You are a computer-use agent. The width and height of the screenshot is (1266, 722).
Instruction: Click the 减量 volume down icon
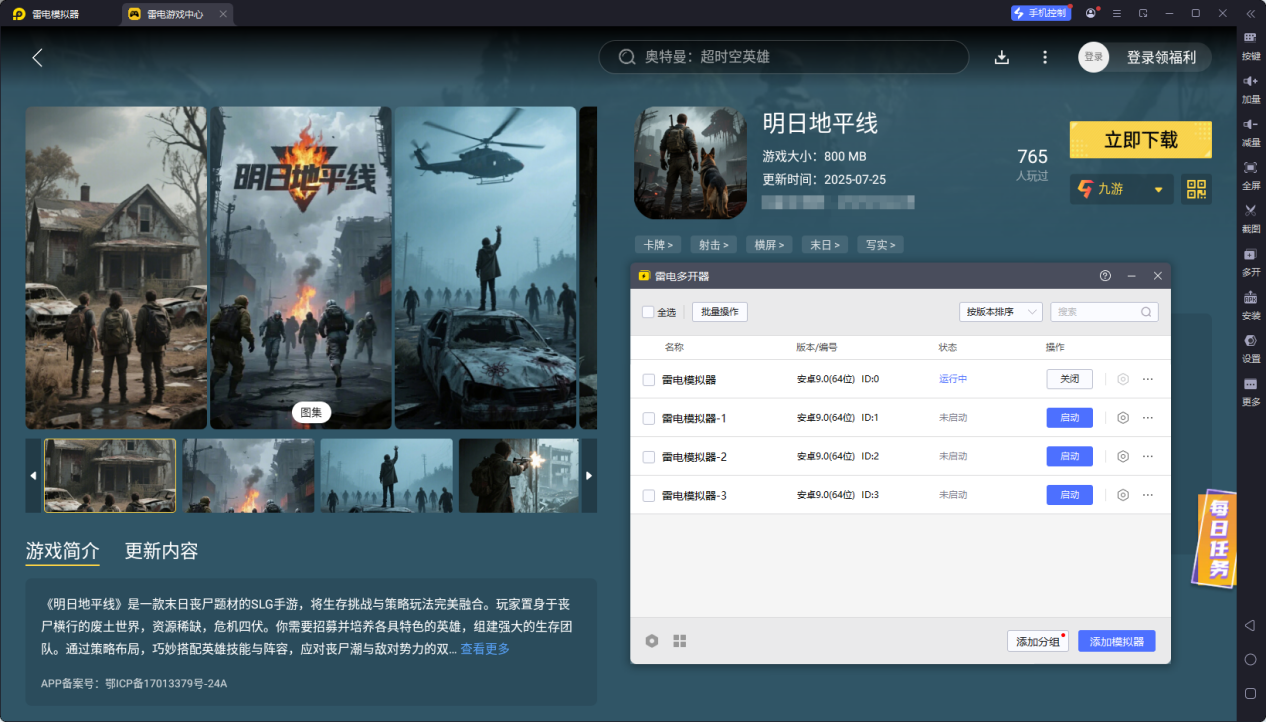pyautogui.click(x=1250, y=123)
